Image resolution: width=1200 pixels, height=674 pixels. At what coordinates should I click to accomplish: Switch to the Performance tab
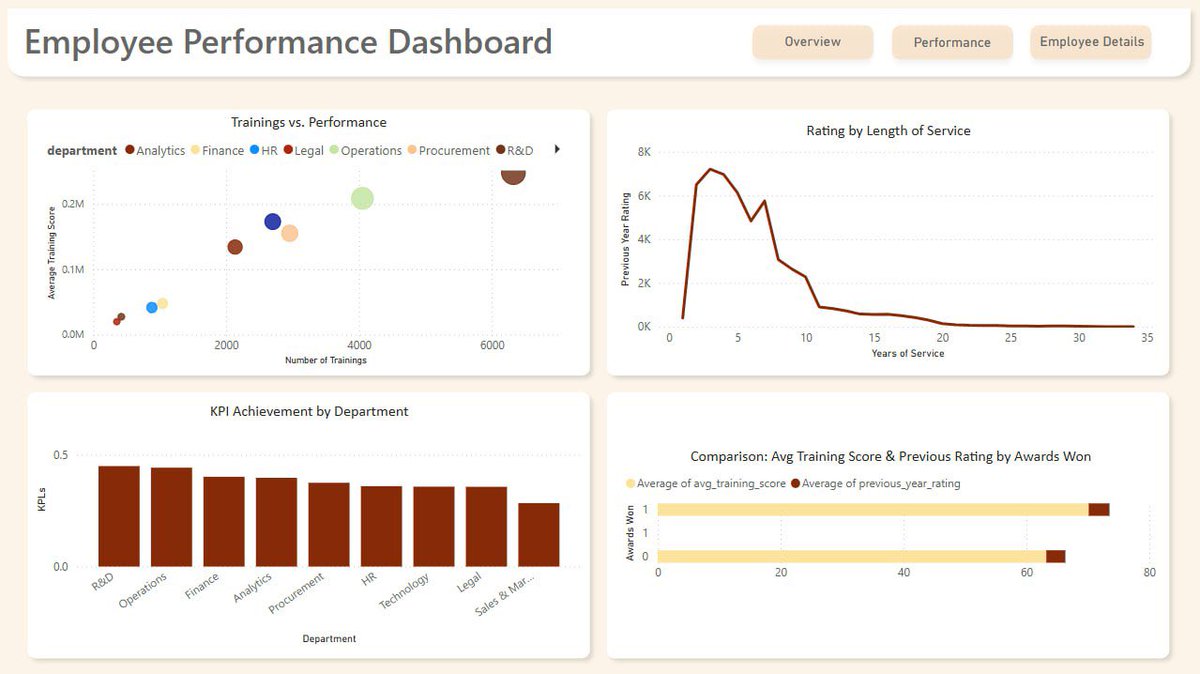(x=951, y=42)
